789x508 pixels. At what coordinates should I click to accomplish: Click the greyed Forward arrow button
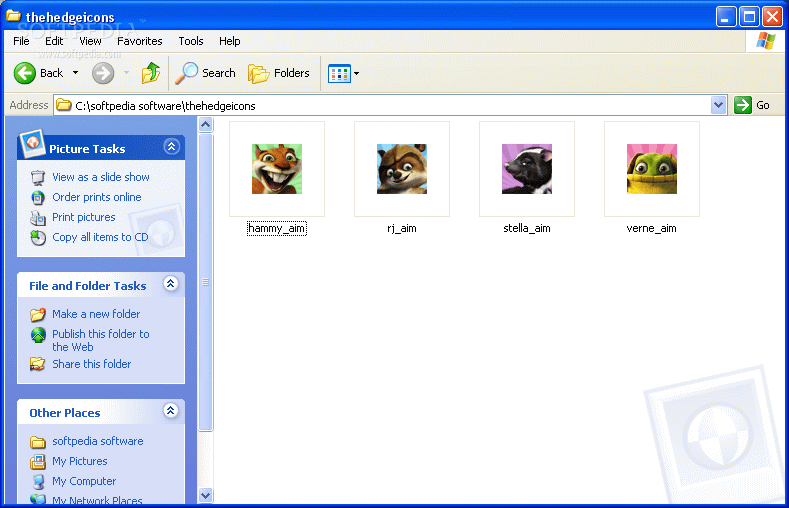pos(103,73)
